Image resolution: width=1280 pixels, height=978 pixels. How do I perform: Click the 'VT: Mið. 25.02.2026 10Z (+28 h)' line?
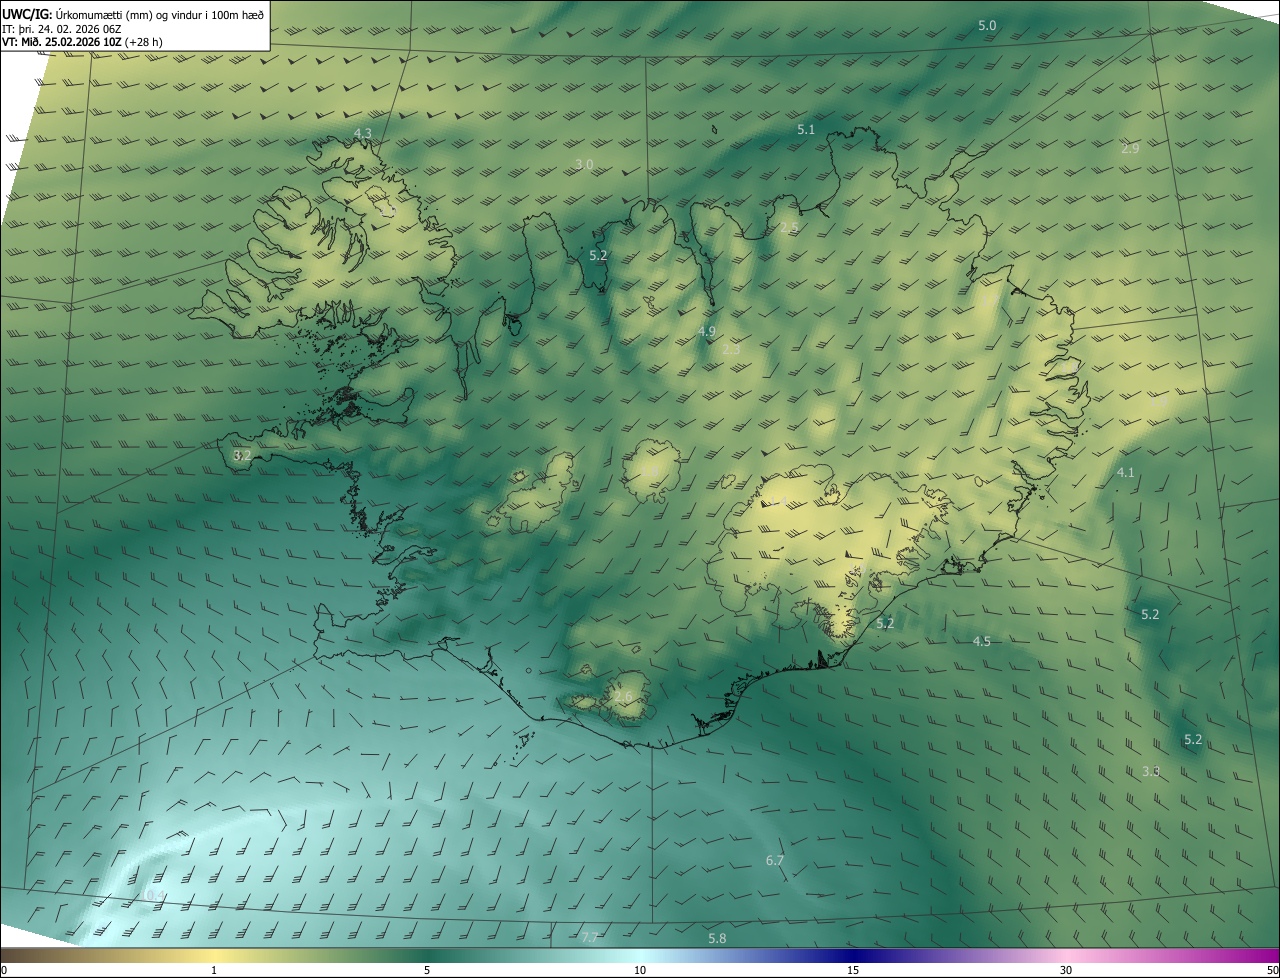click(x=82, y=43)
